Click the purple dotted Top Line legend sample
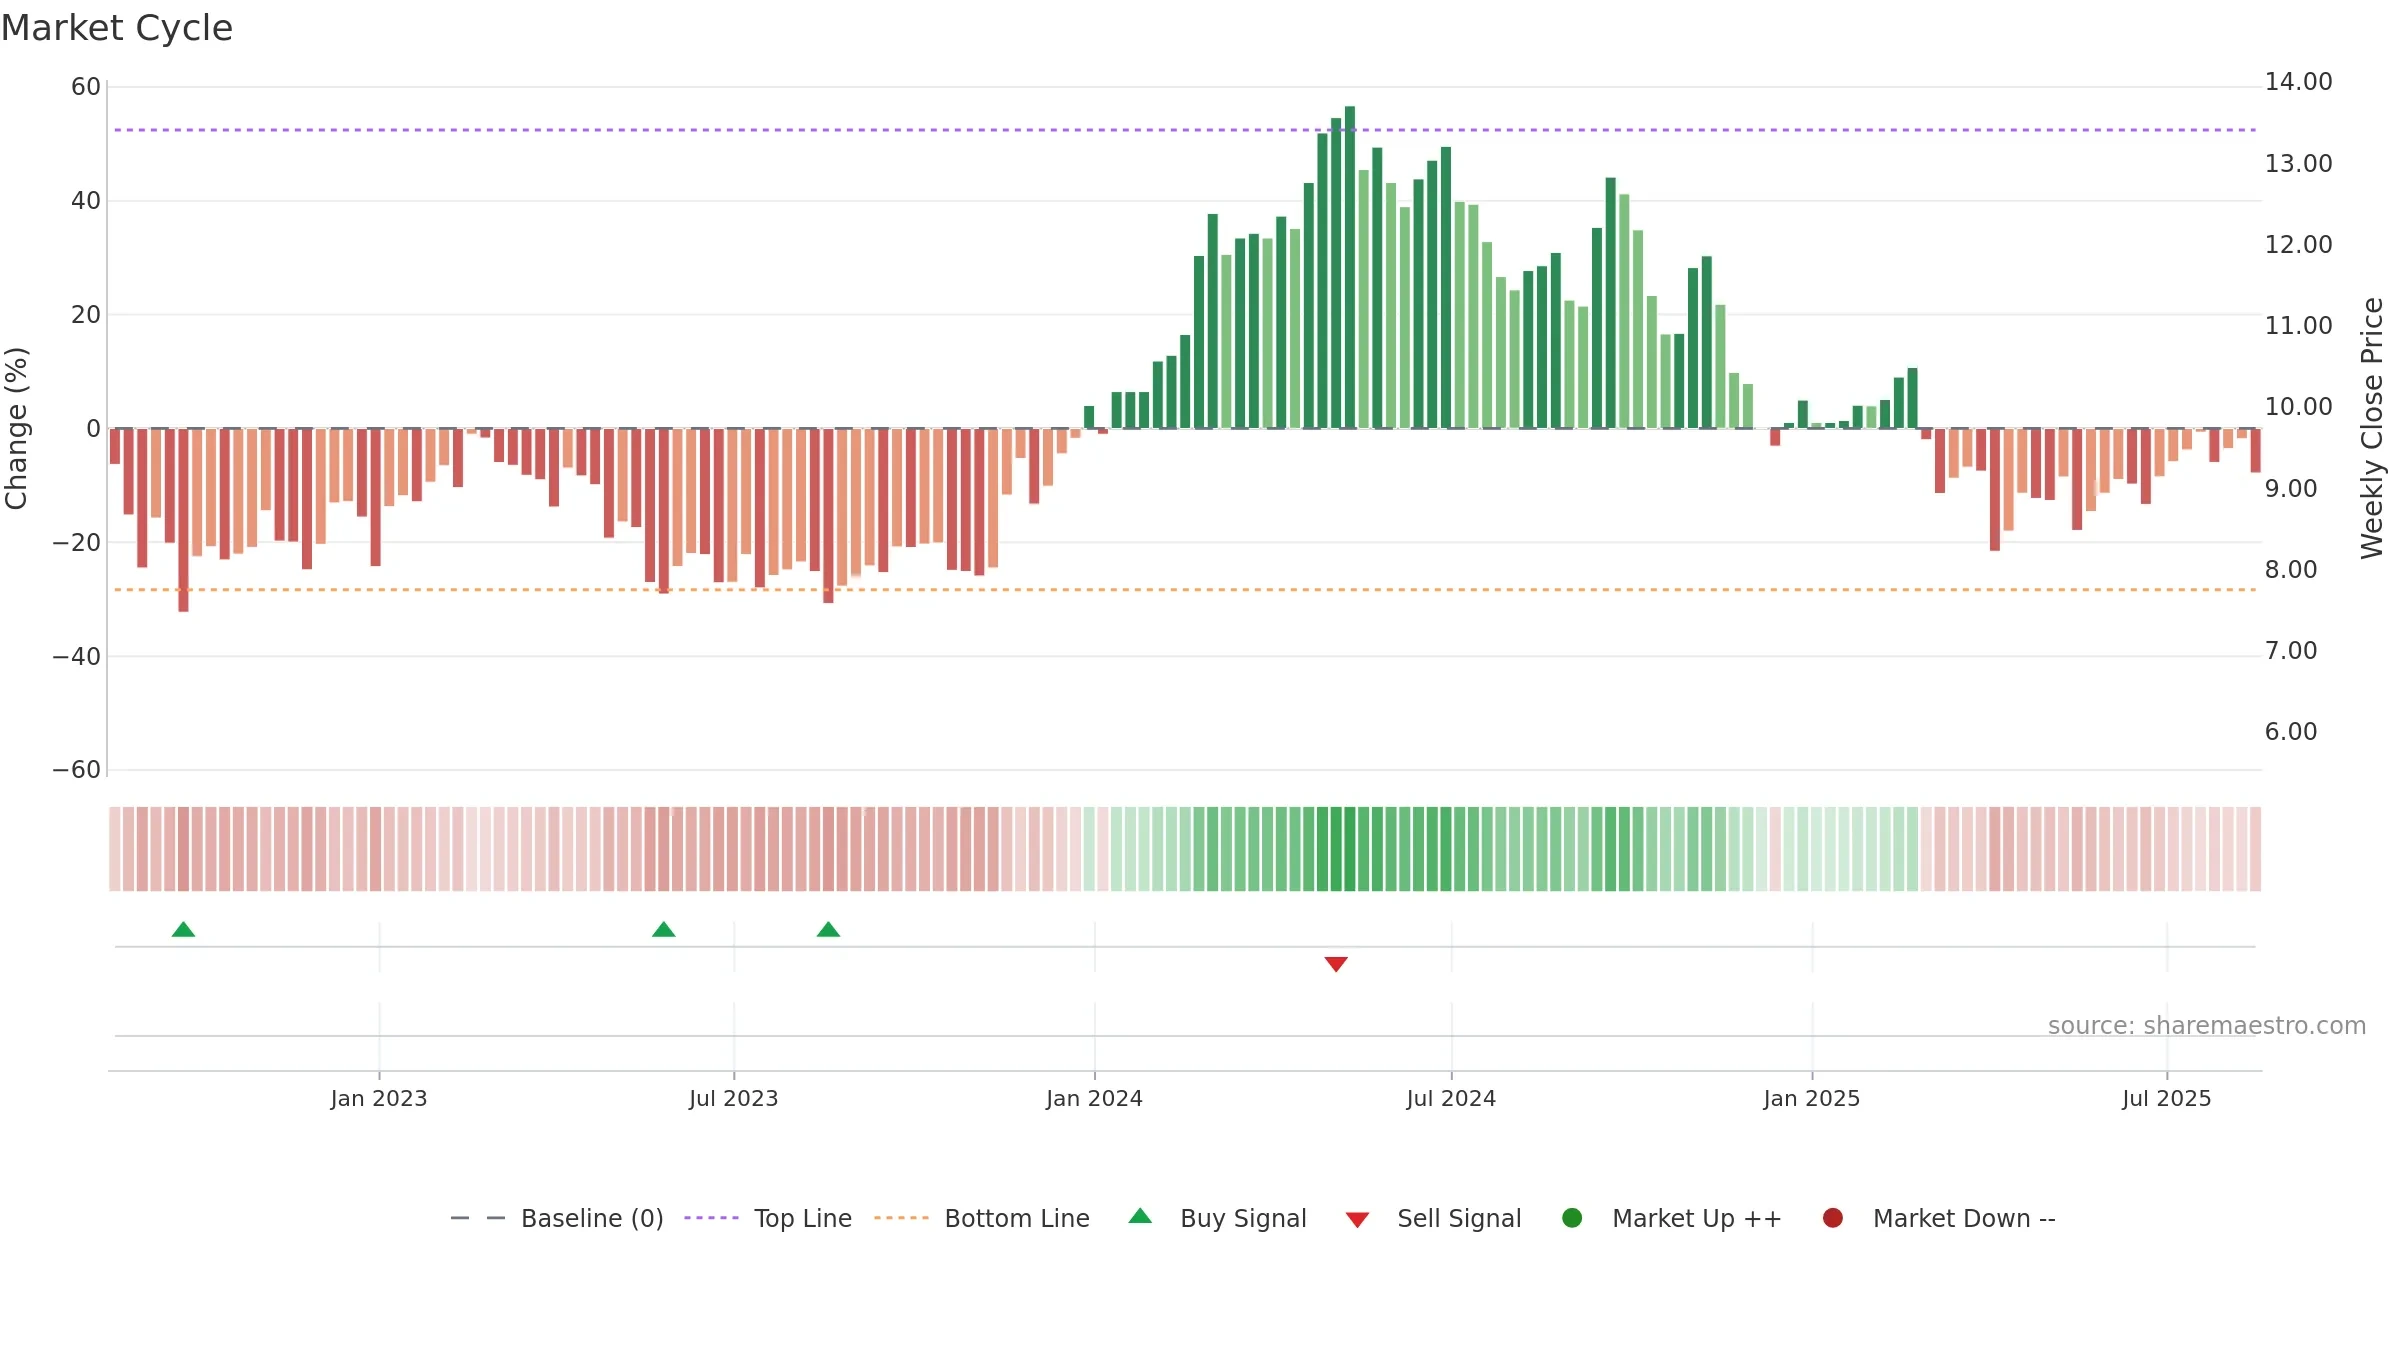This screenshot has height=1350, width=2400. tap(711, 1218)
